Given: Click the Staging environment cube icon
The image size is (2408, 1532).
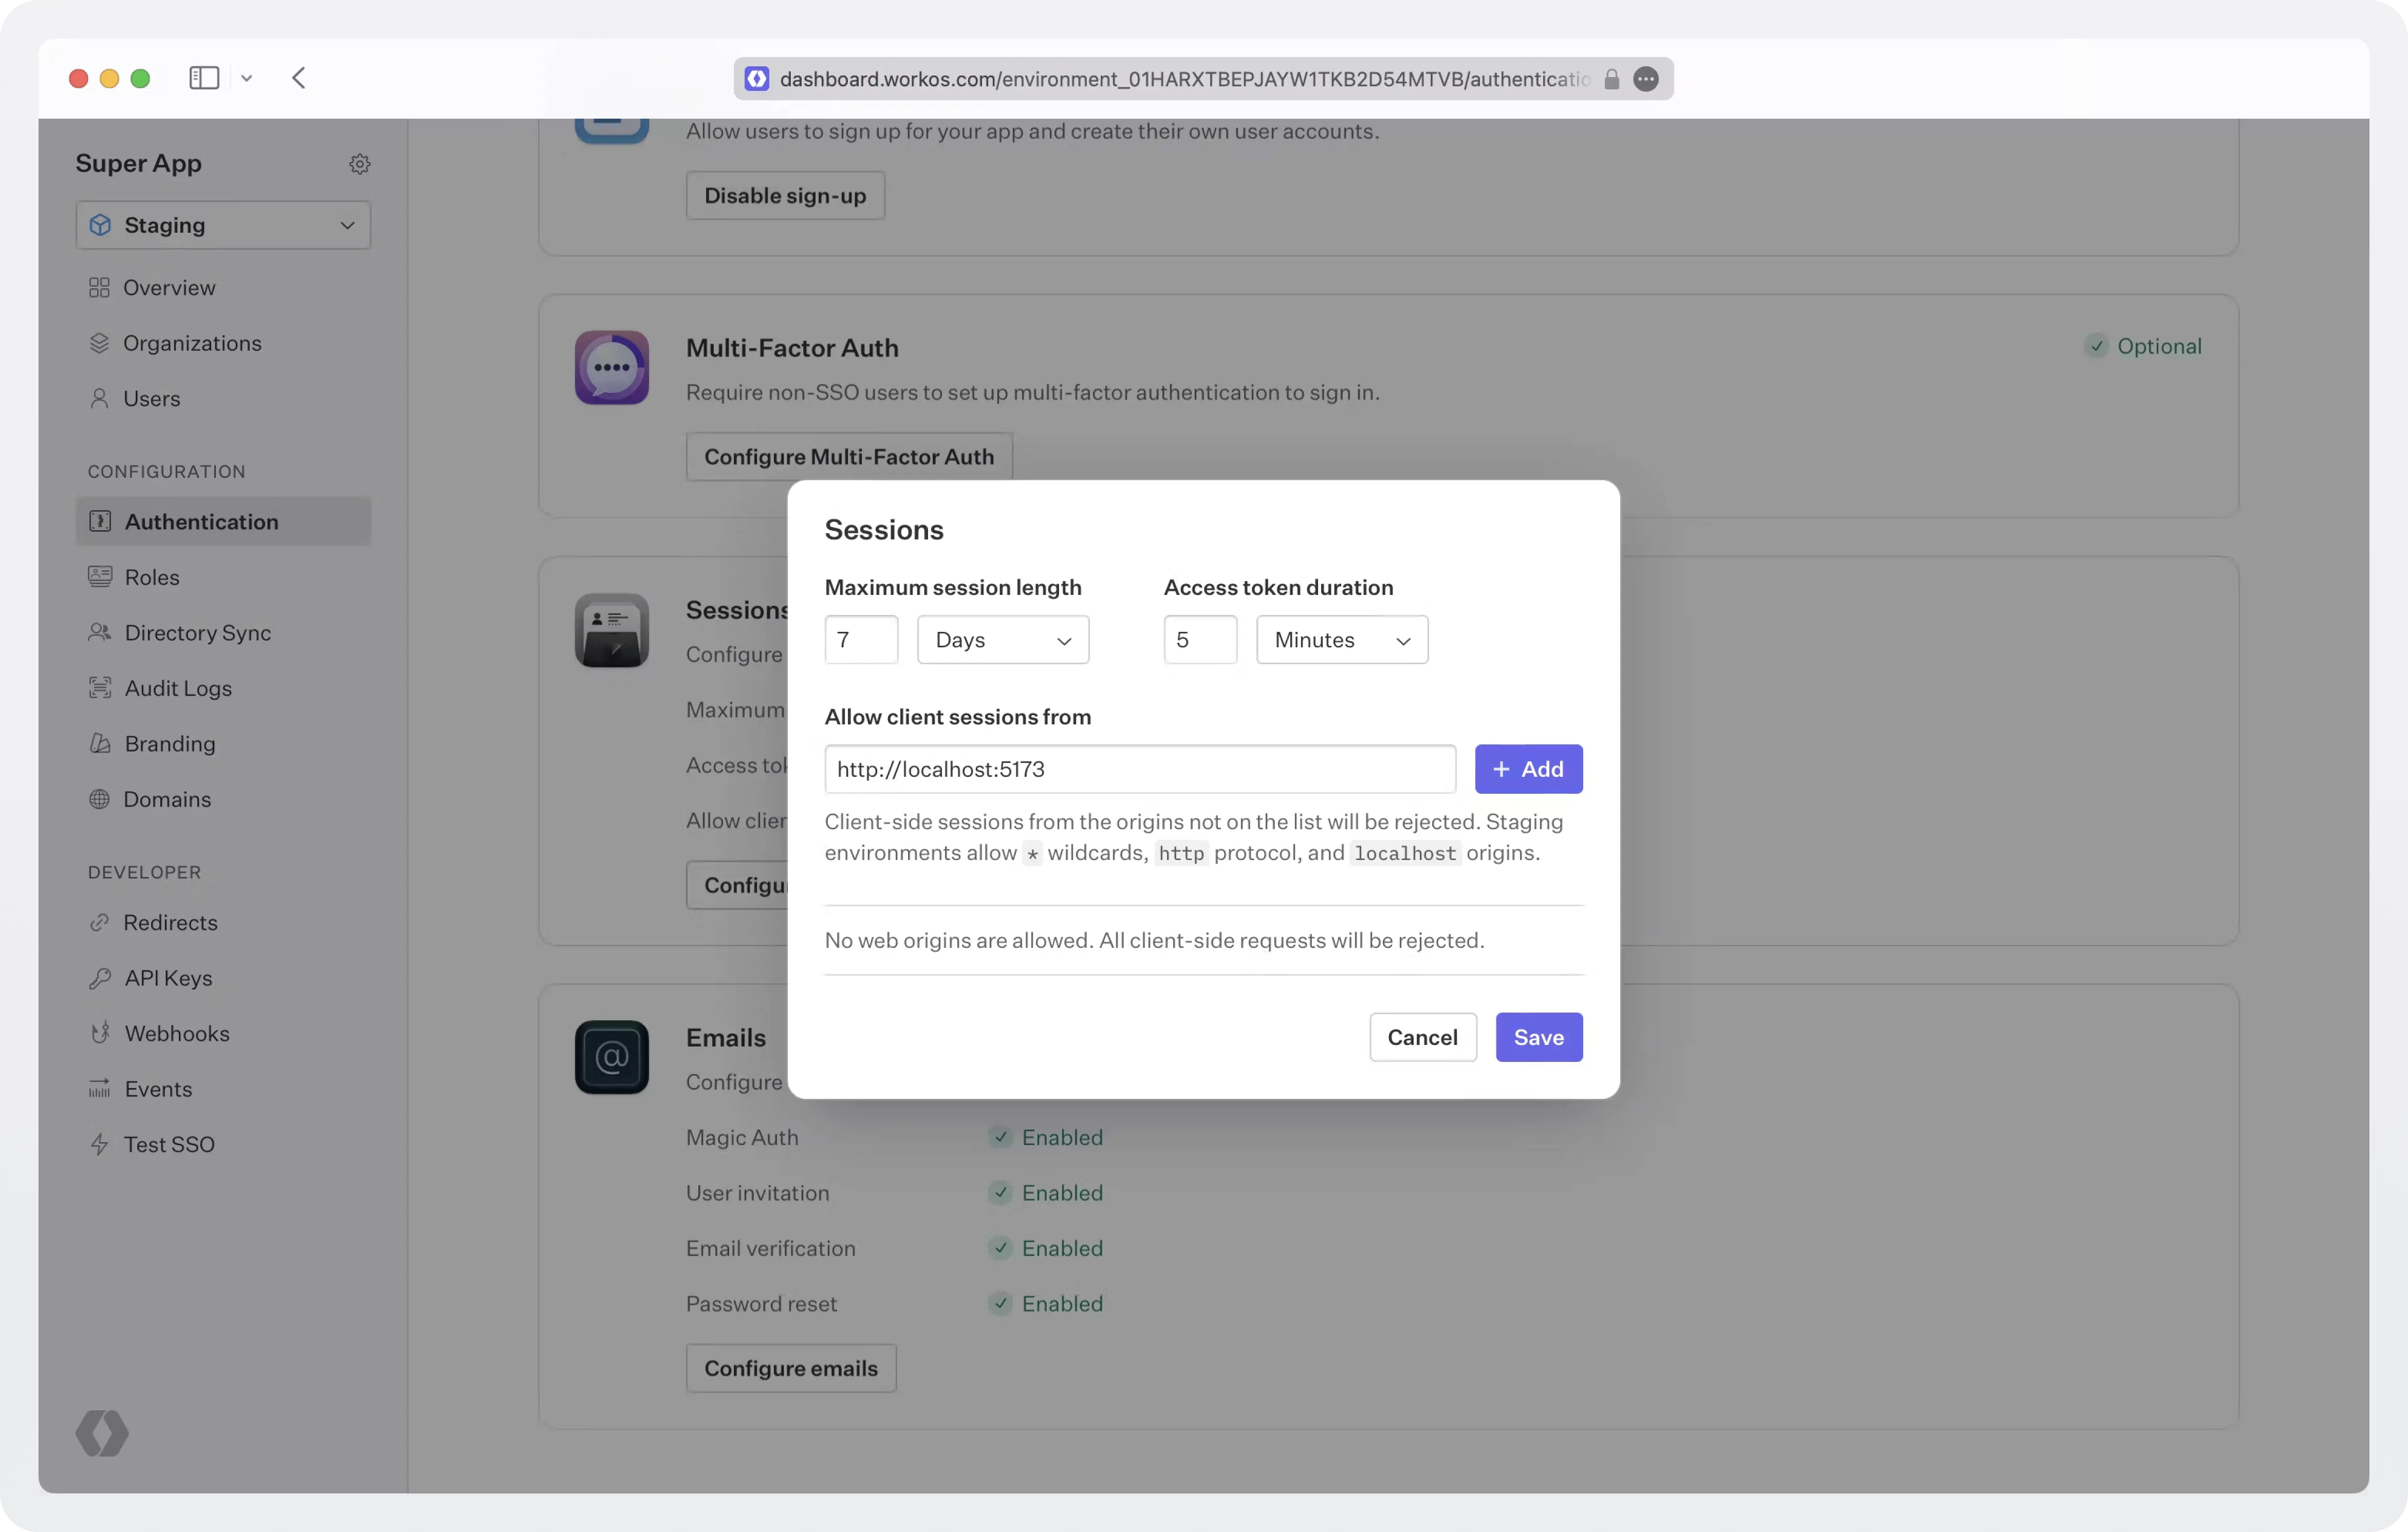Looking at the screenshot, I should tap(100, 225).
